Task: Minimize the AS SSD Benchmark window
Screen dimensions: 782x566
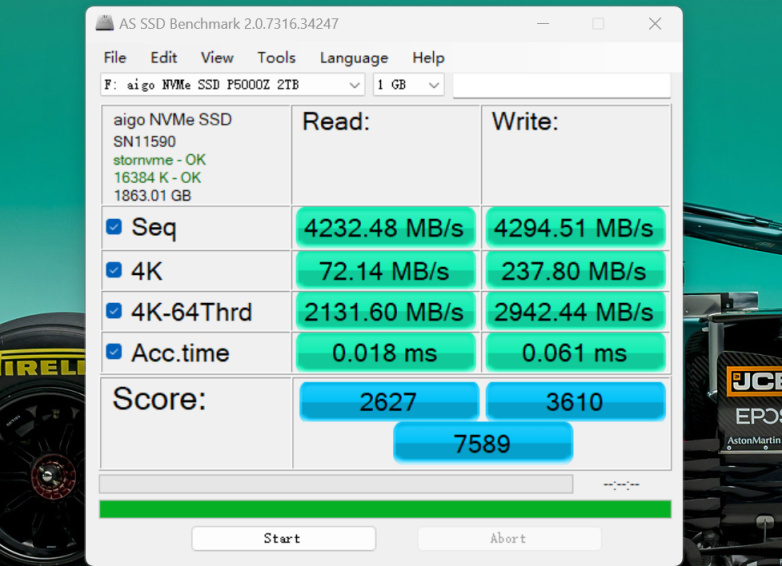Action: tap(543, 23)
